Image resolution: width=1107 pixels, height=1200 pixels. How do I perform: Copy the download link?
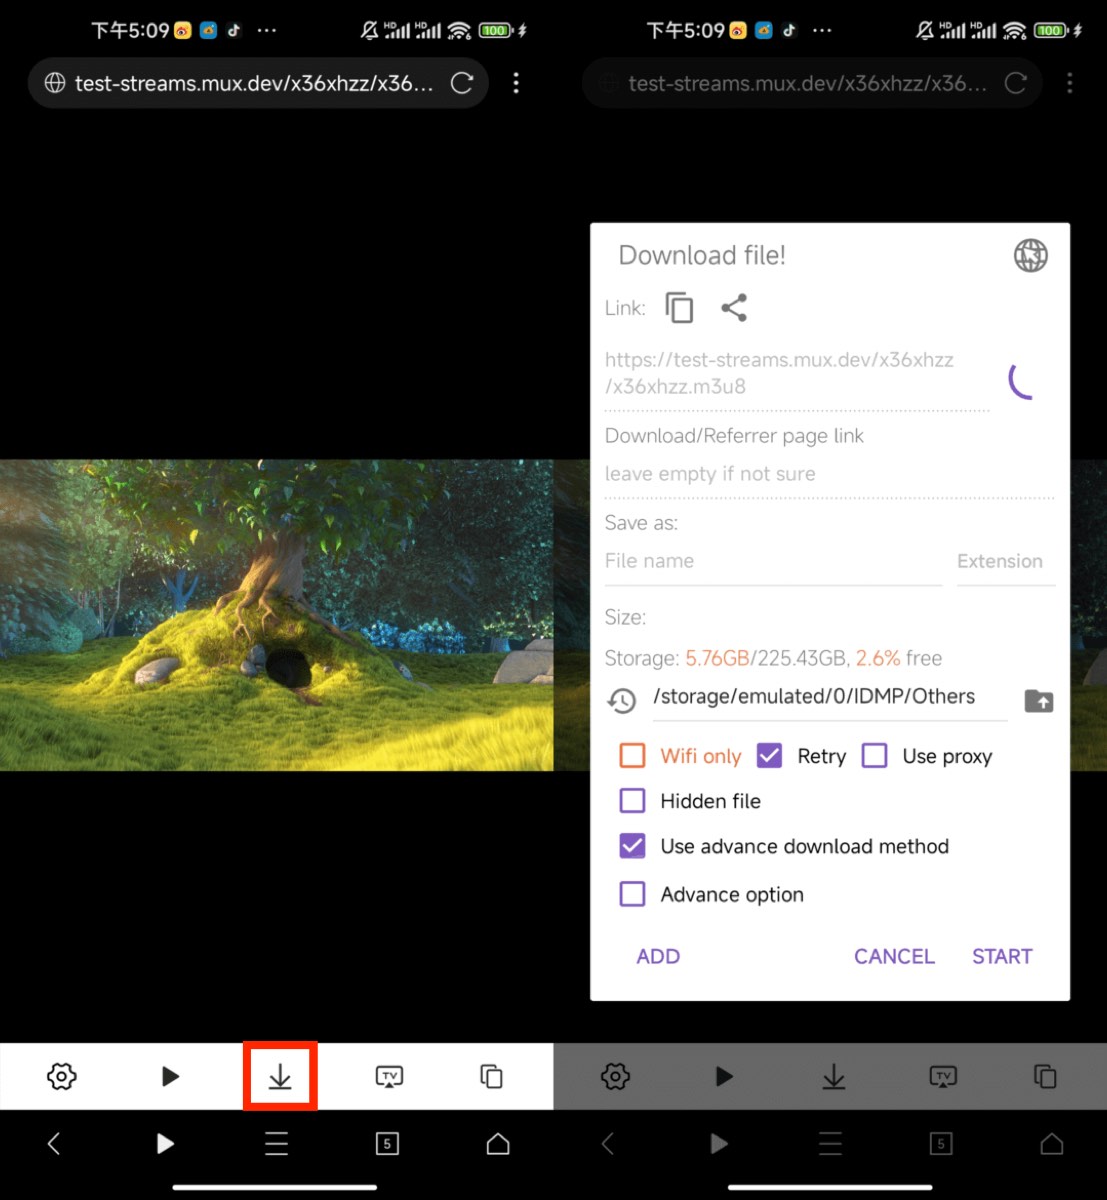pos(679,308)
